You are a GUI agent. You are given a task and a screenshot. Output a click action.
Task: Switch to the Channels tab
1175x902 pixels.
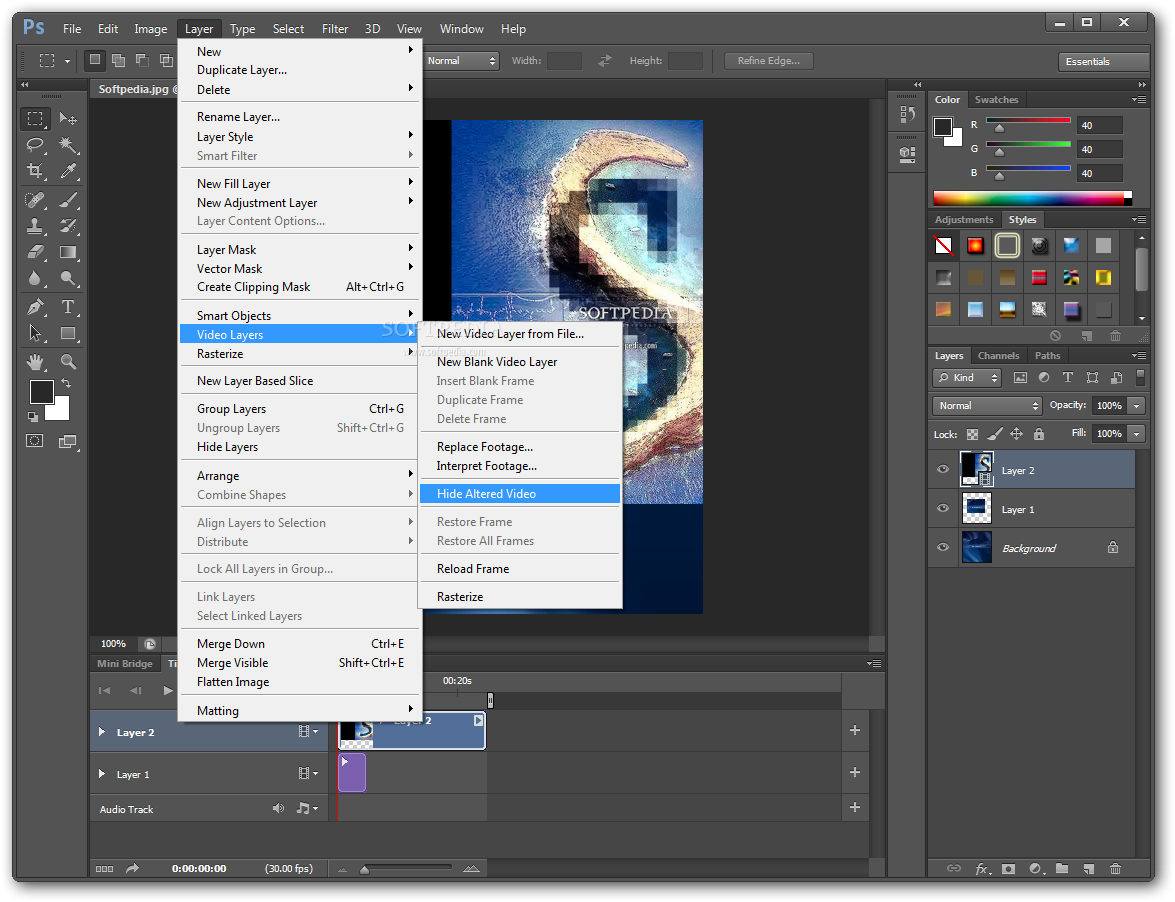(x=998, y=356)
